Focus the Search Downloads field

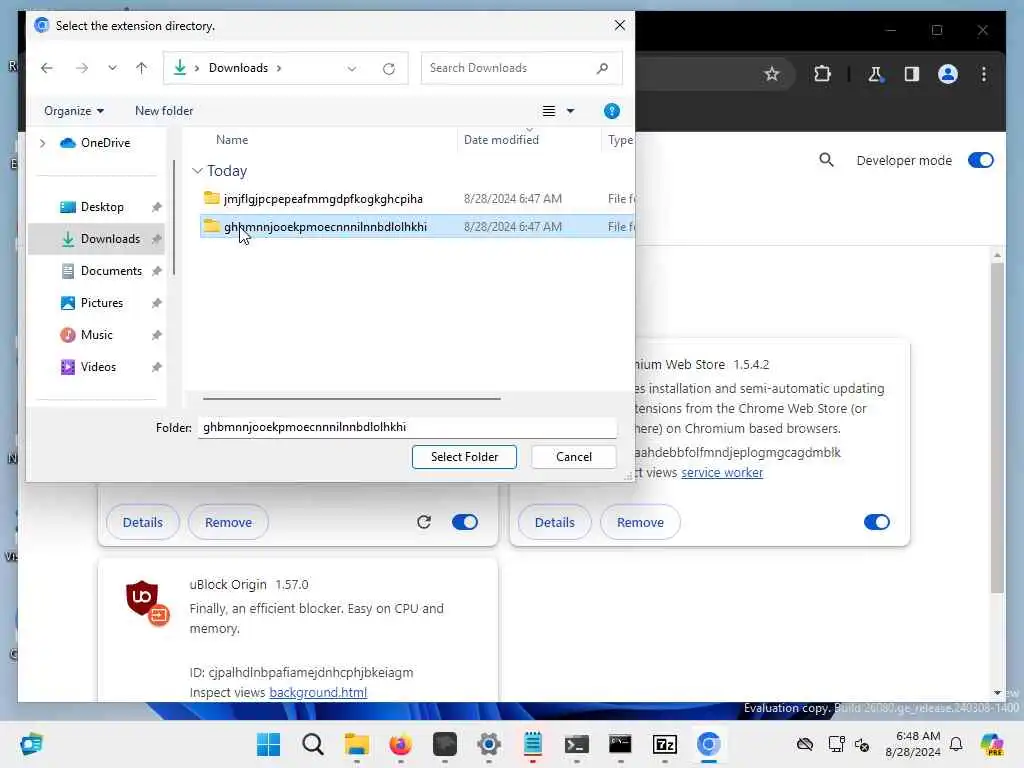521,68
